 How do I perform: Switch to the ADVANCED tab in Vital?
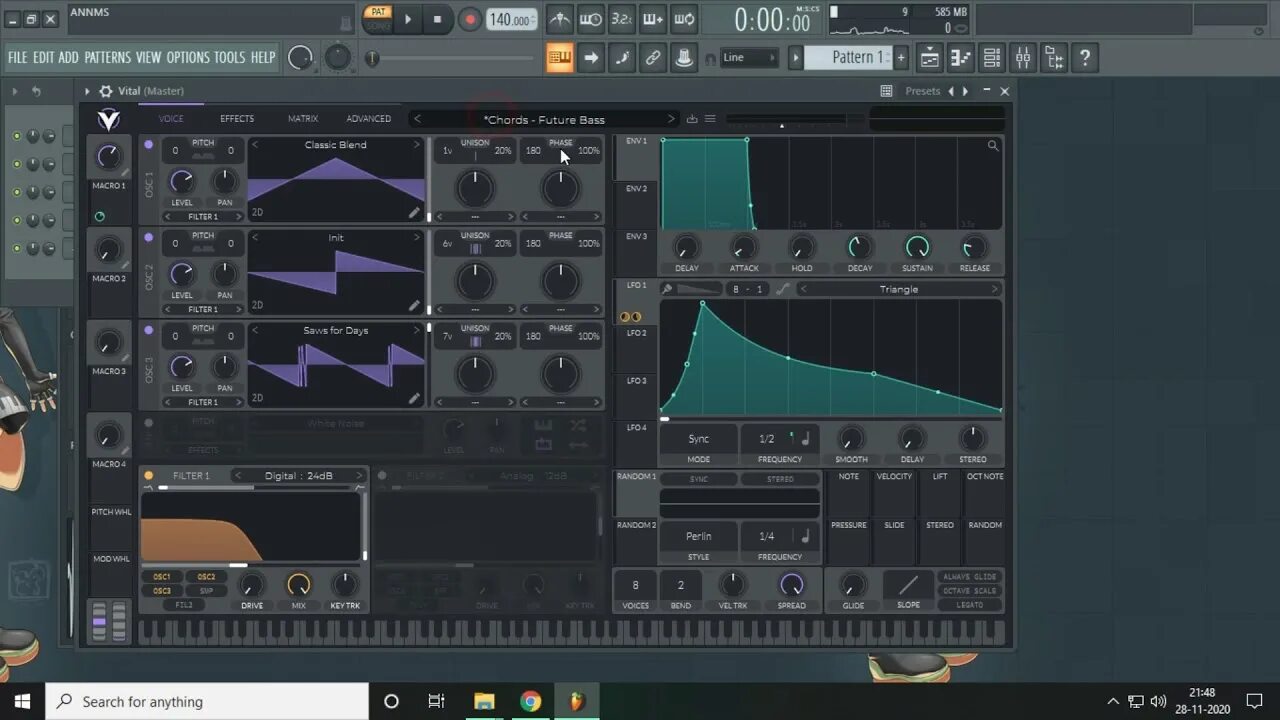coord(369,119)
